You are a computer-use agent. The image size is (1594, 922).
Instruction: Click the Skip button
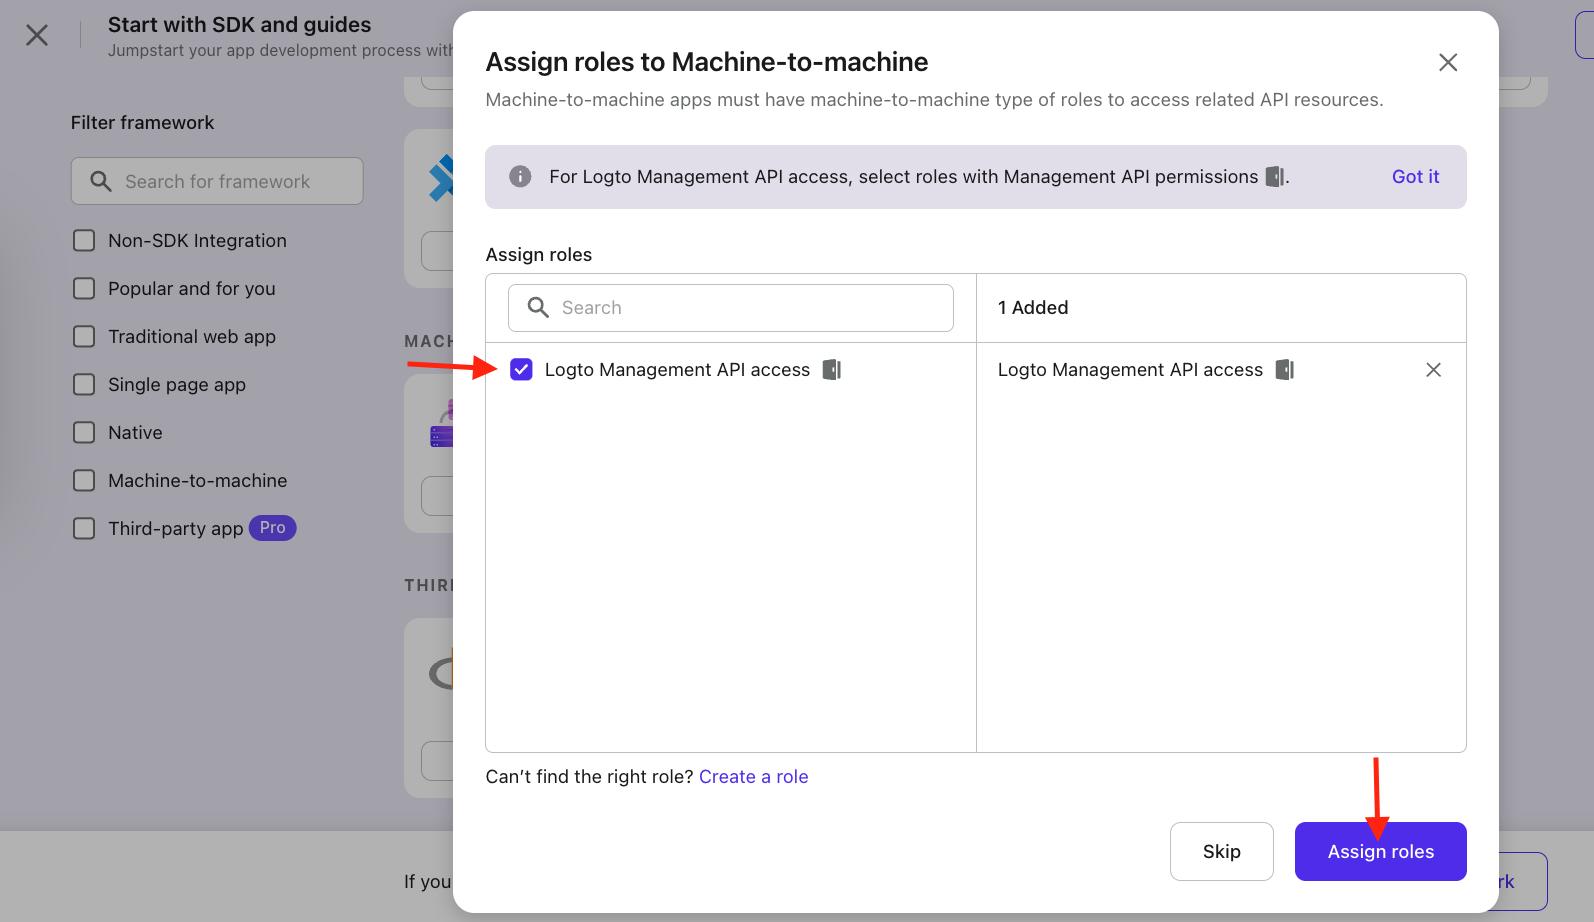(1221, 852)
